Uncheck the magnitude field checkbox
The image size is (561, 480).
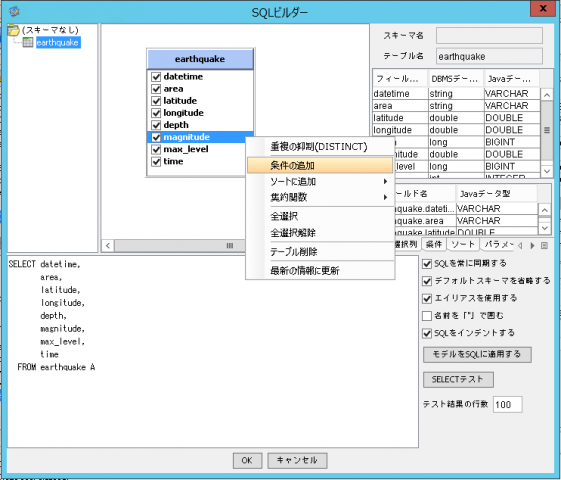tap(156, 137)
